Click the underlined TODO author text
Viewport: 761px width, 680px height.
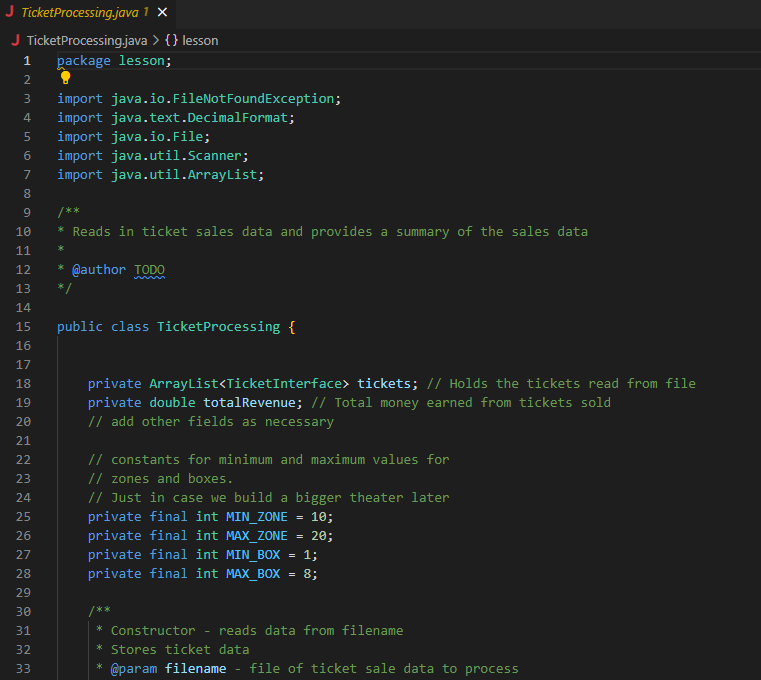pos(149,270)
